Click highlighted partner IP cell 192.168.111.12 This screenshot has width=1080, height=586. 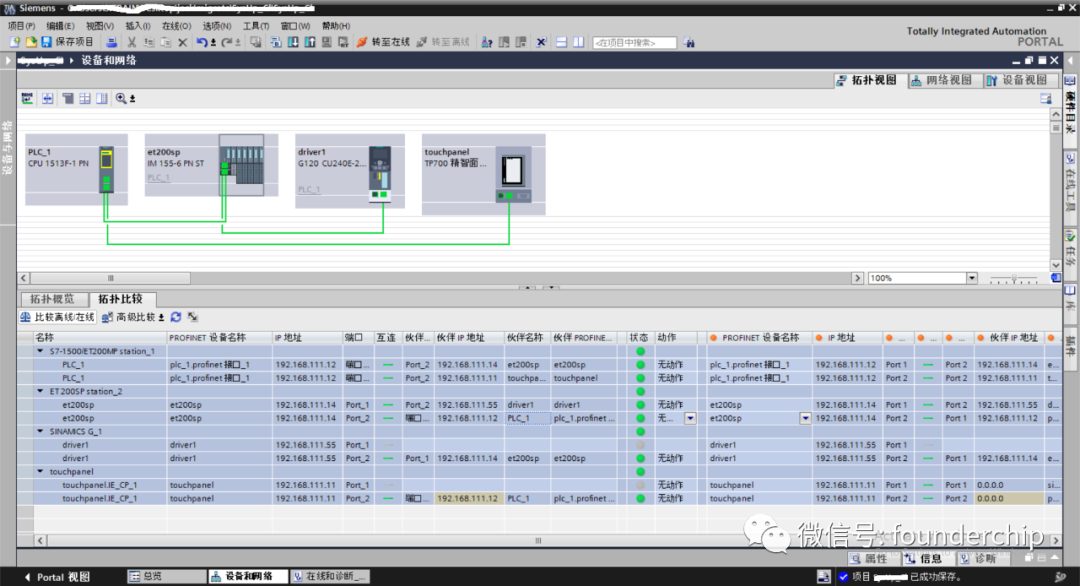[468, 499]
